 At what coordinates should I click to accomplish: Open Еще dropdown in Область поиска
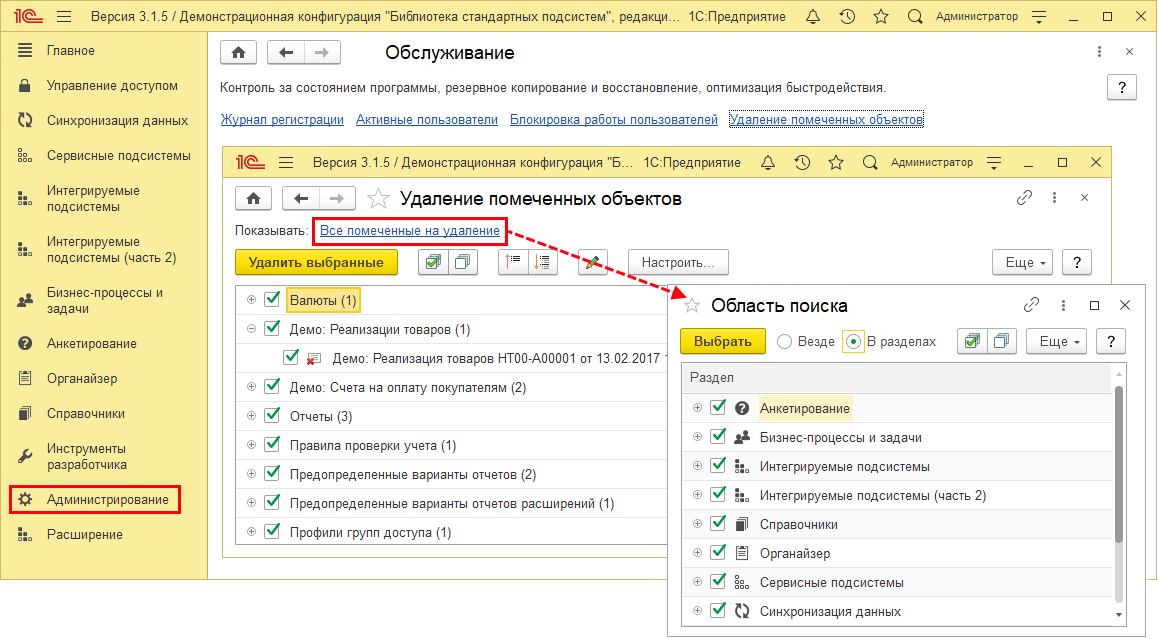coord(1056,341)
